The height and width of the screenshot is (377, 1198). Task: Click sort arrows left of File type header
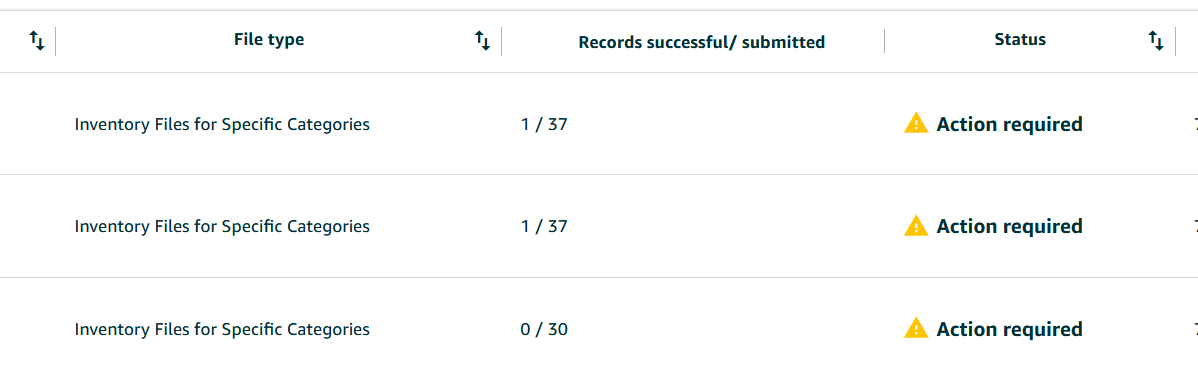[x=37, y=41]
